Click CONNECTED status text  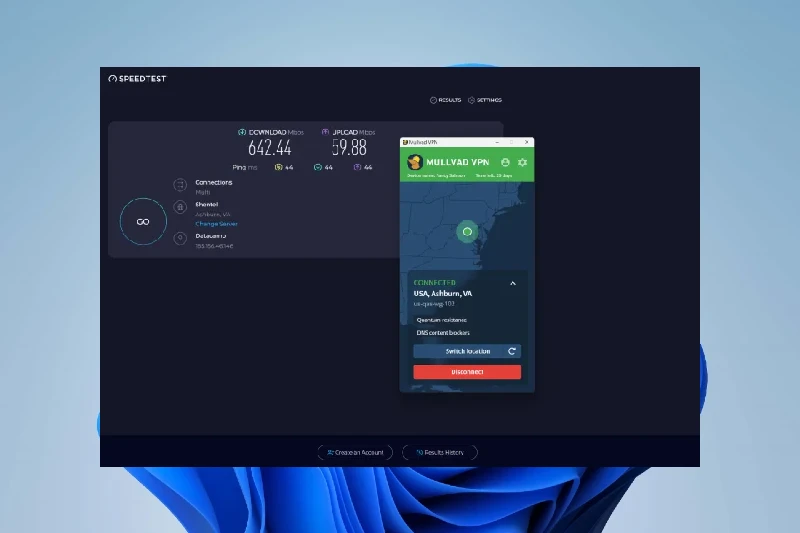[435, 283]
